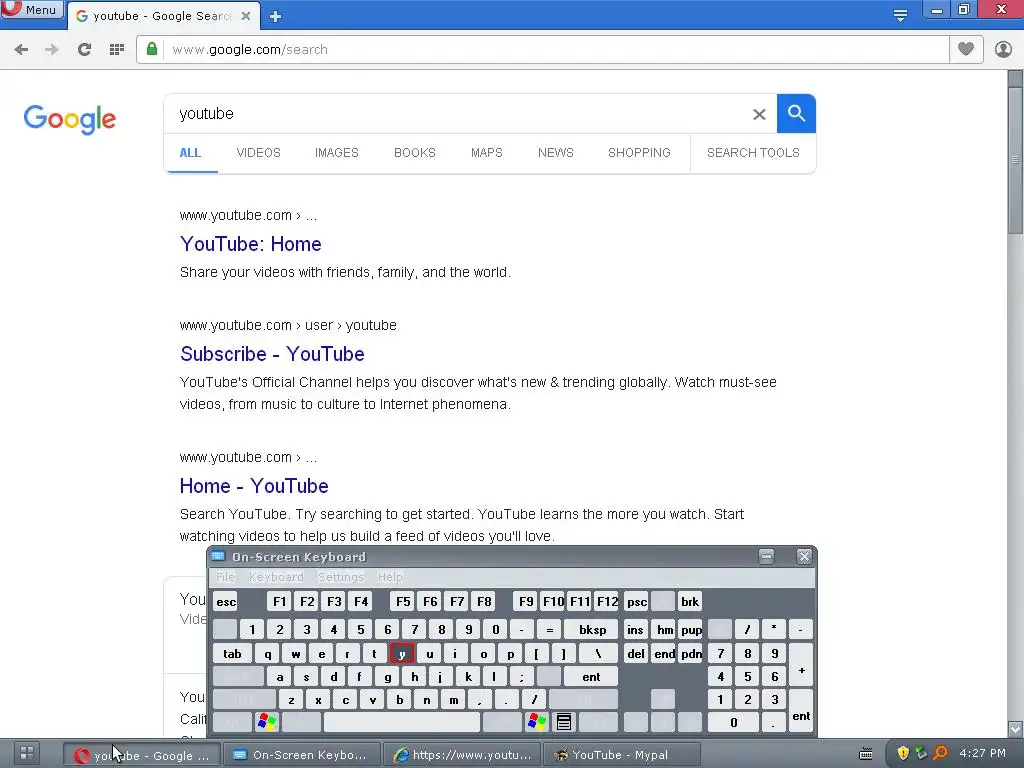Select youtube - Google taskbar item
The width and height of the screenshot is (1024, 768).
tap(141, 755)
